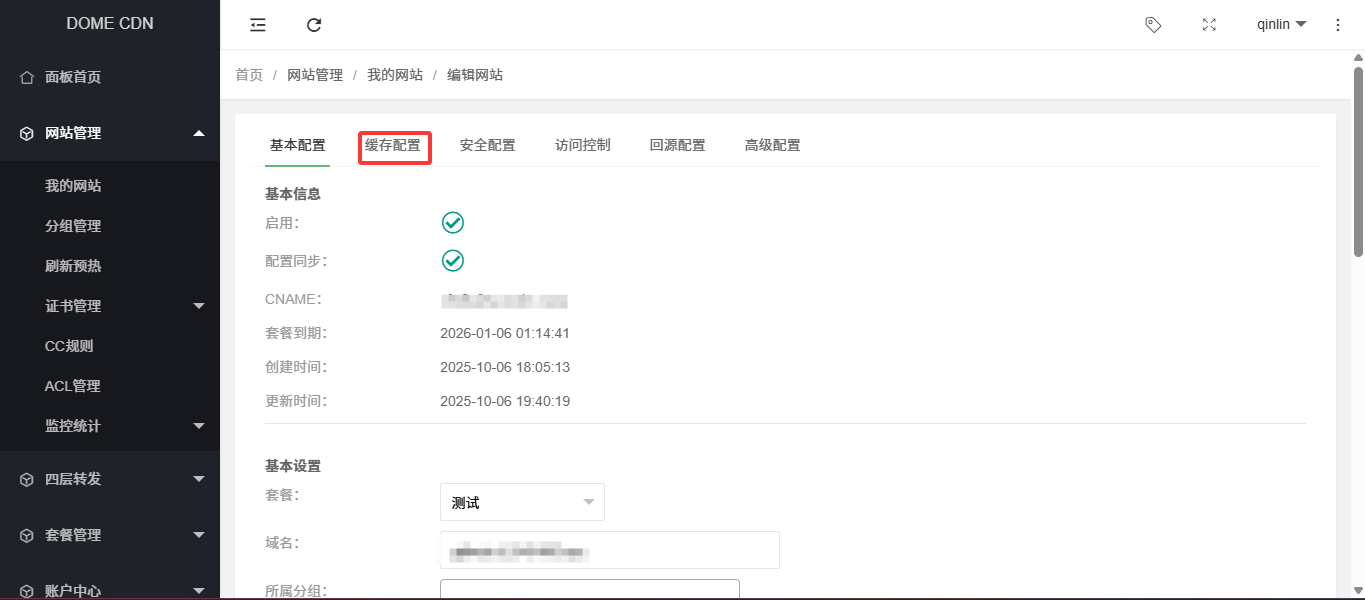
Task: Toggle the 启用 enabled checkmark
Action: (x=453, y=223)
